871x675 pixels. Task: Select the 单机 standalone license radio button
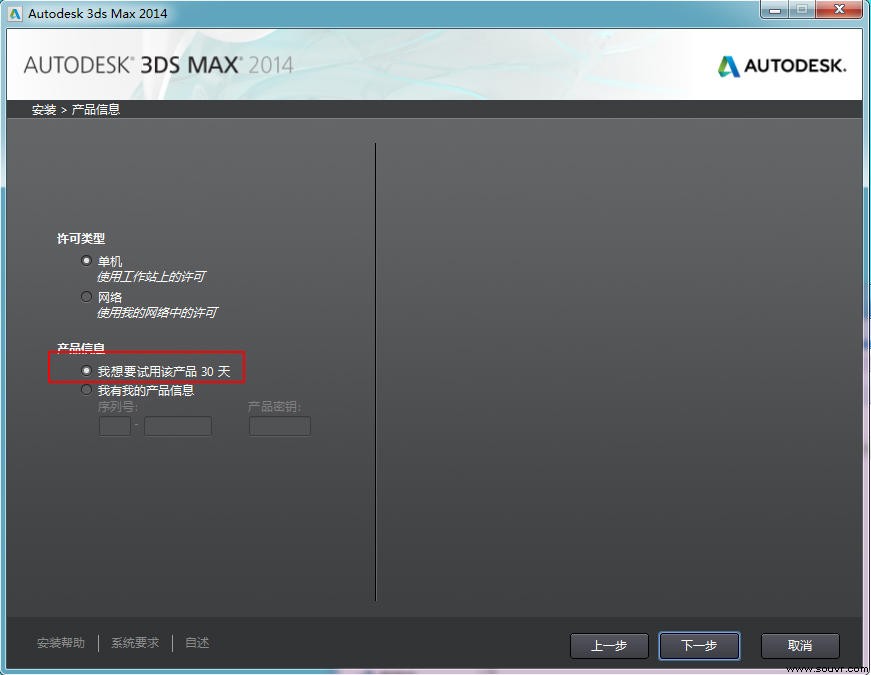point(86,260)
